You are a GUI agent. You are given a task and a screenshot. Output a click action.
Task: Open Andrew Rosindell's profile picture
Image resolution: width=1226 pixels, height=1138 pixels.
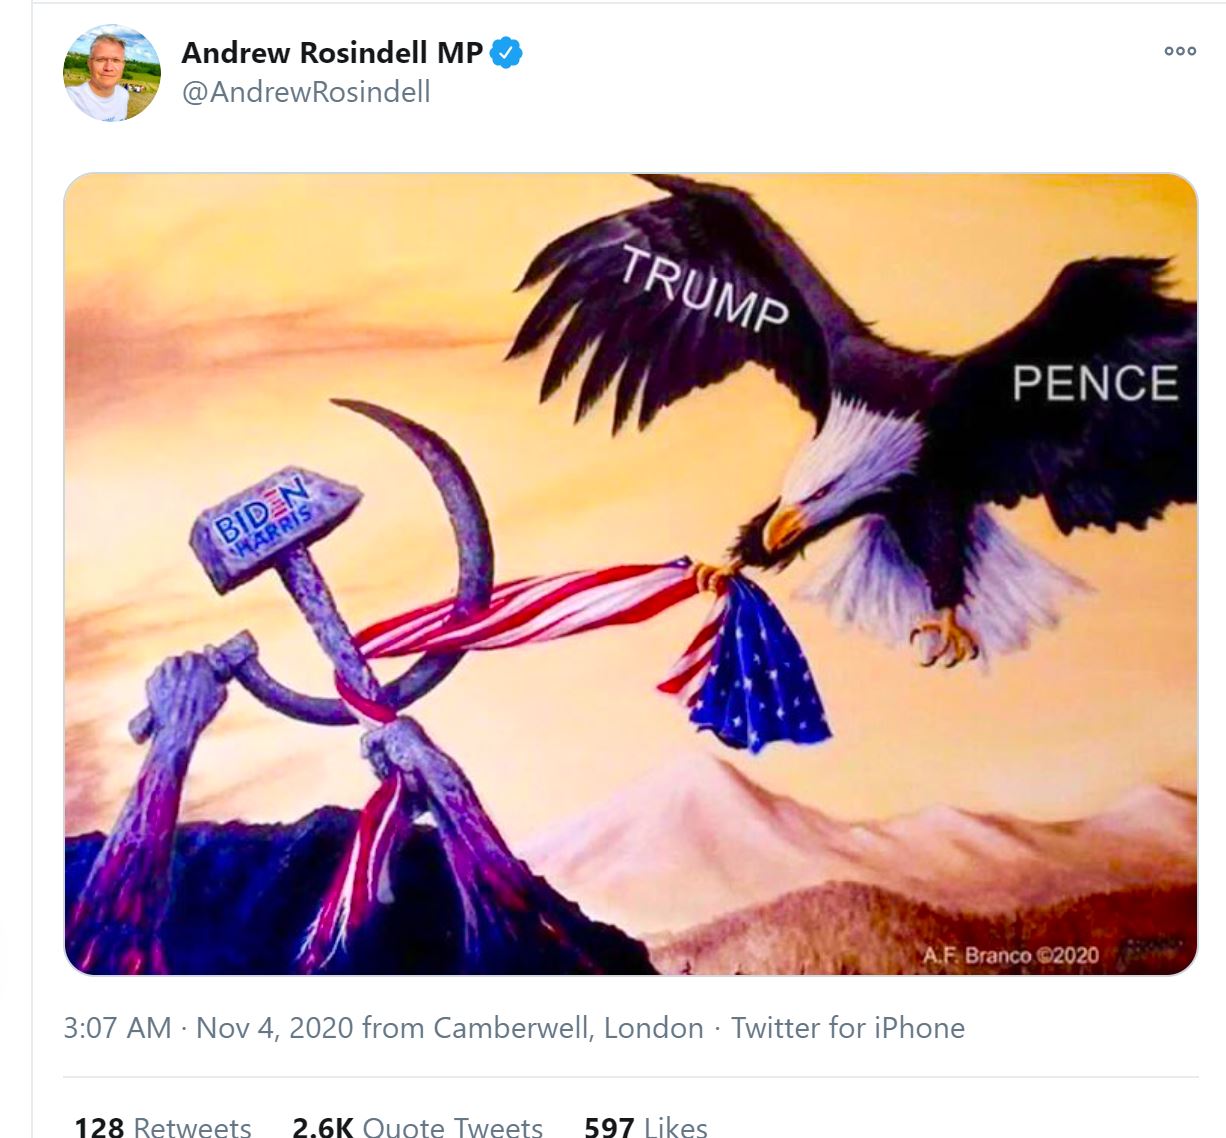[111, 74]
